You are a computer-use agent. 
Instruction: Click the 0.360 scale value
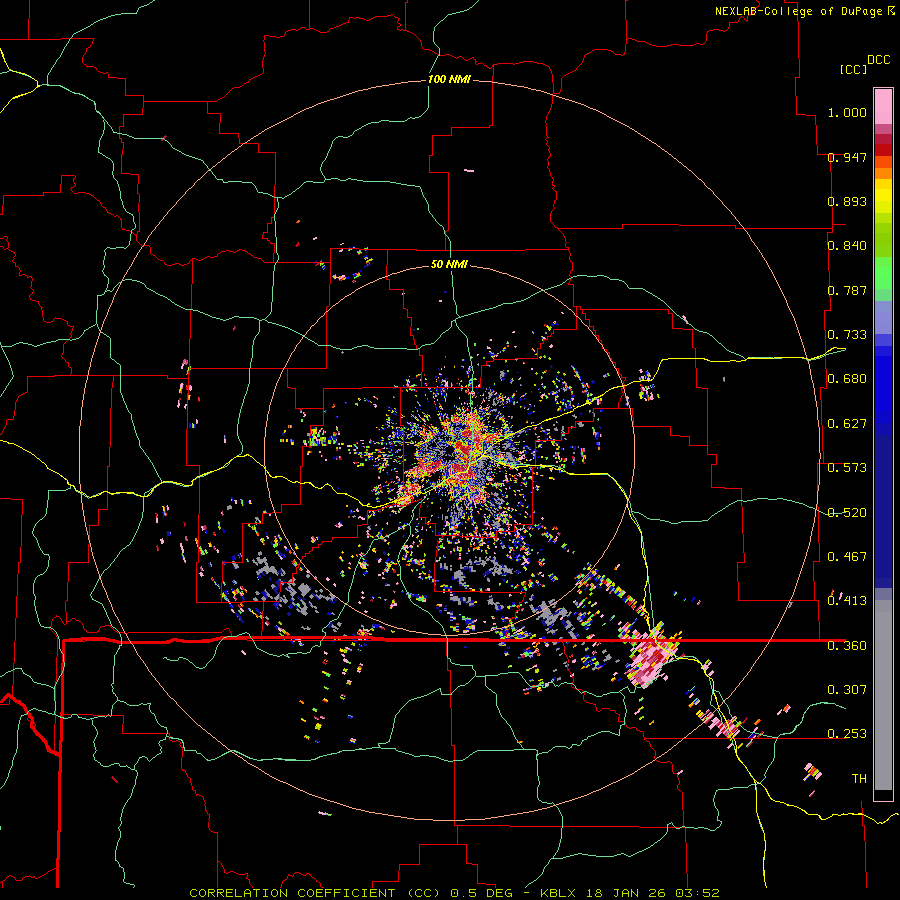(847, 646)
